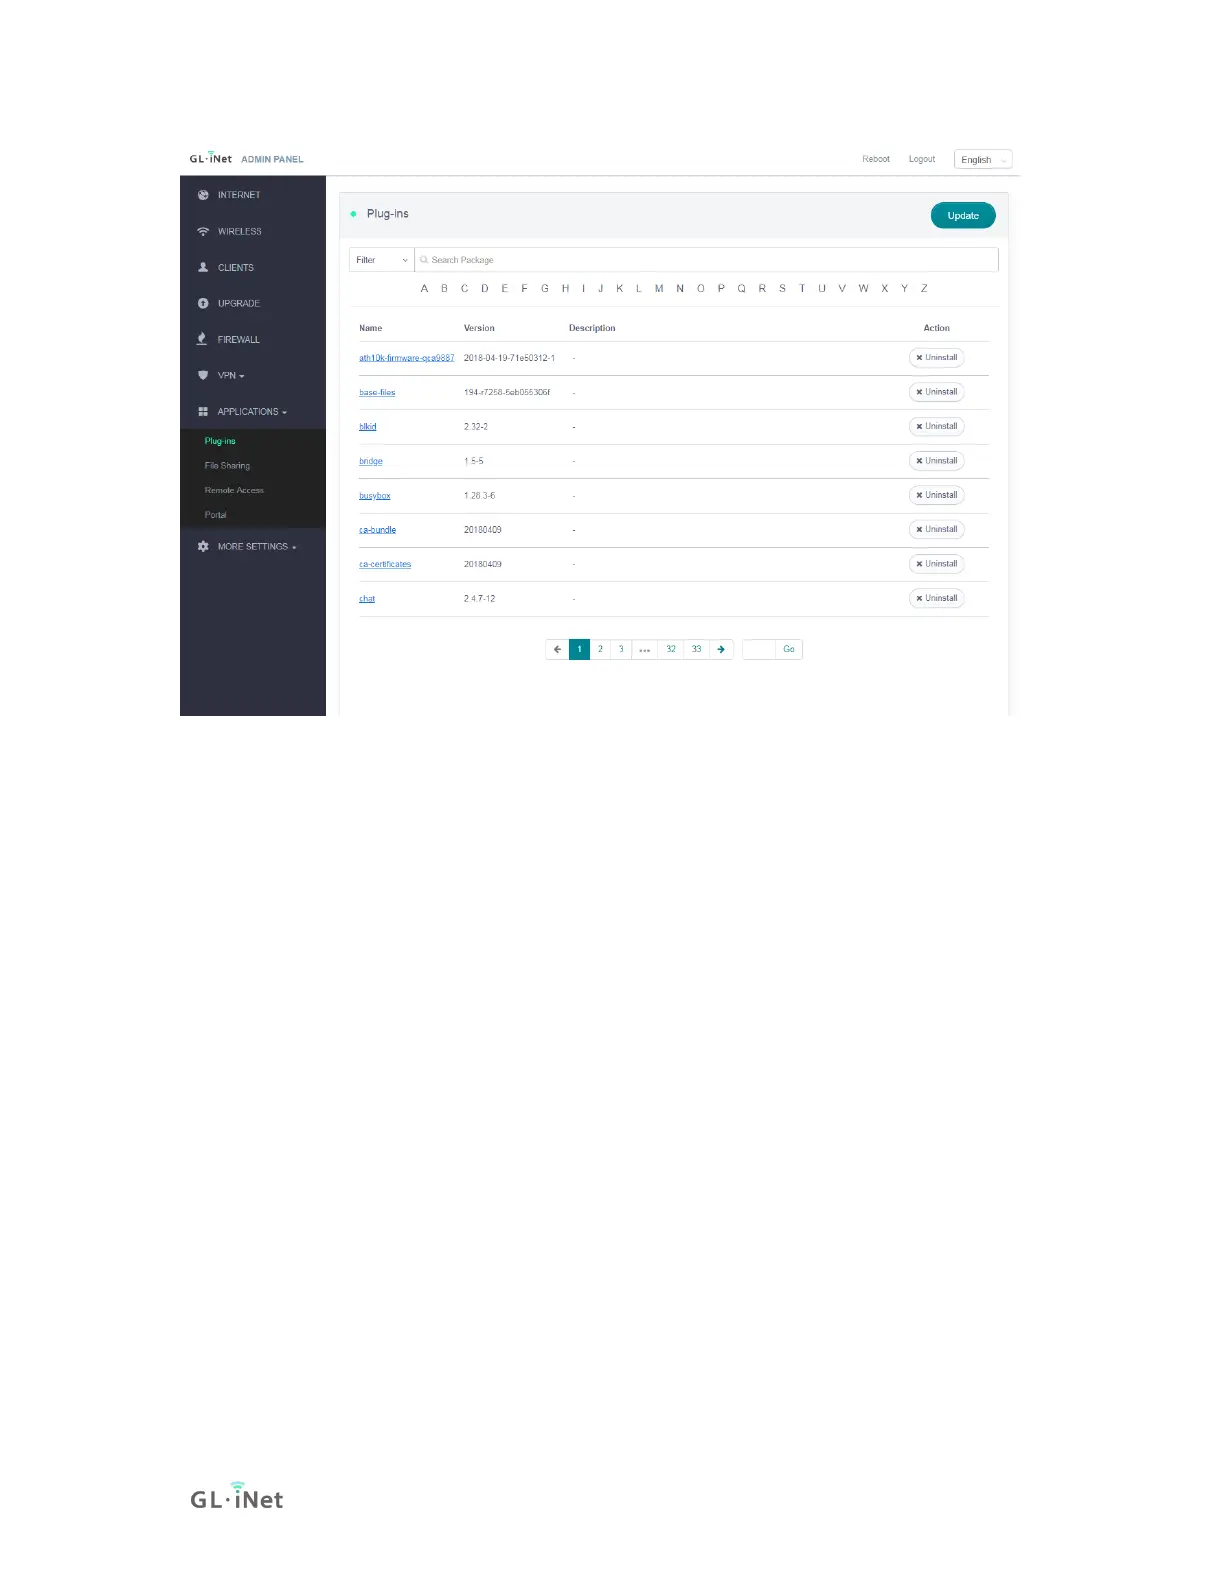Viewport: 1224px width, 1584px height.
Task: Uninstall ca-bundle package
Action: tap(936, 530)
